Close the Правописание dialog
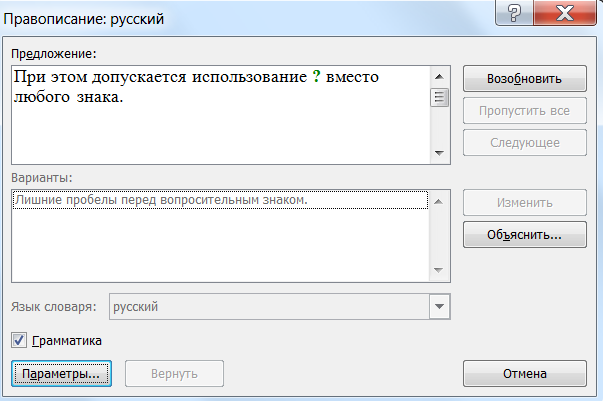 pyautogui.click(x=565, y=12)
